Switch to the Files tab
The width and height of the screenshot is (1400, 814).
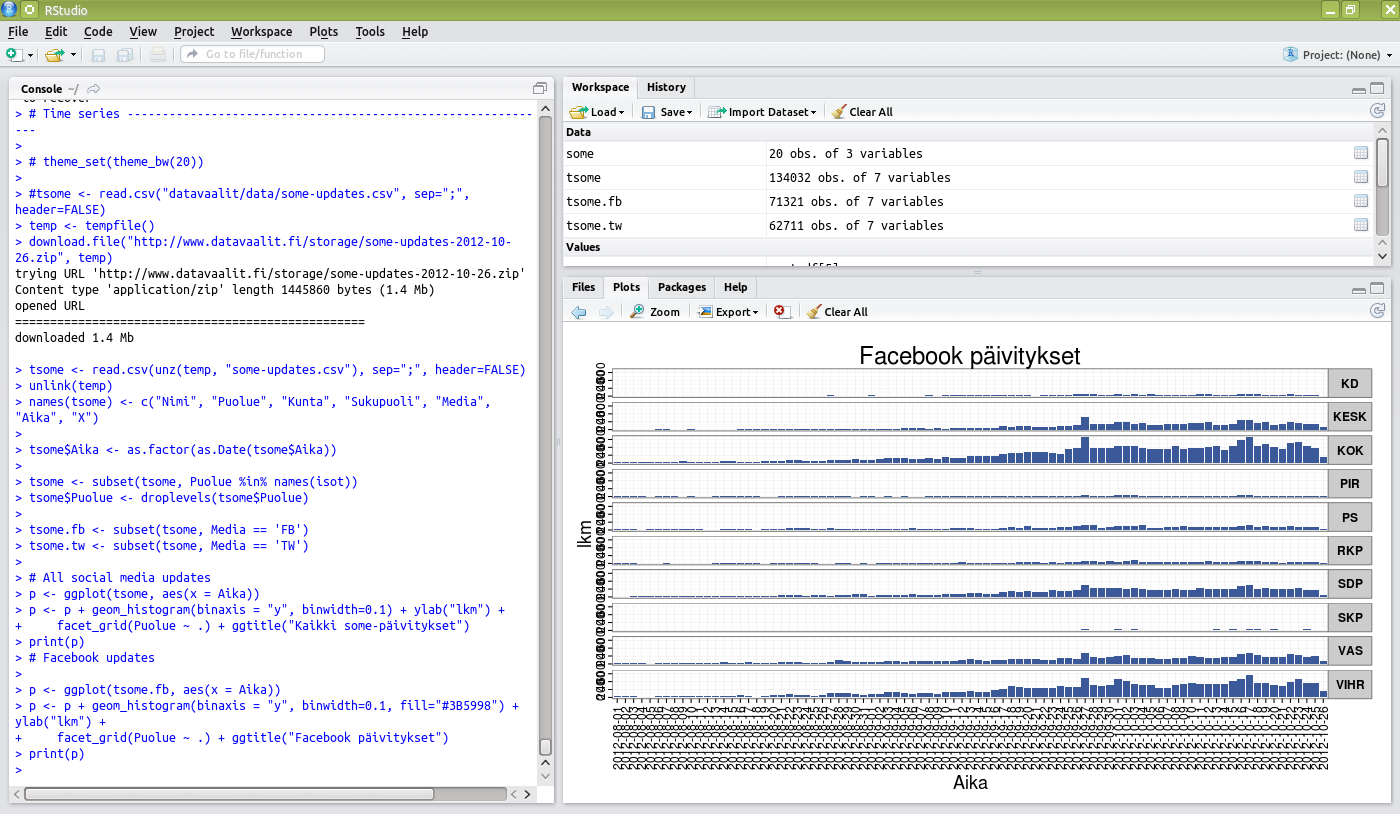(583, 287)
